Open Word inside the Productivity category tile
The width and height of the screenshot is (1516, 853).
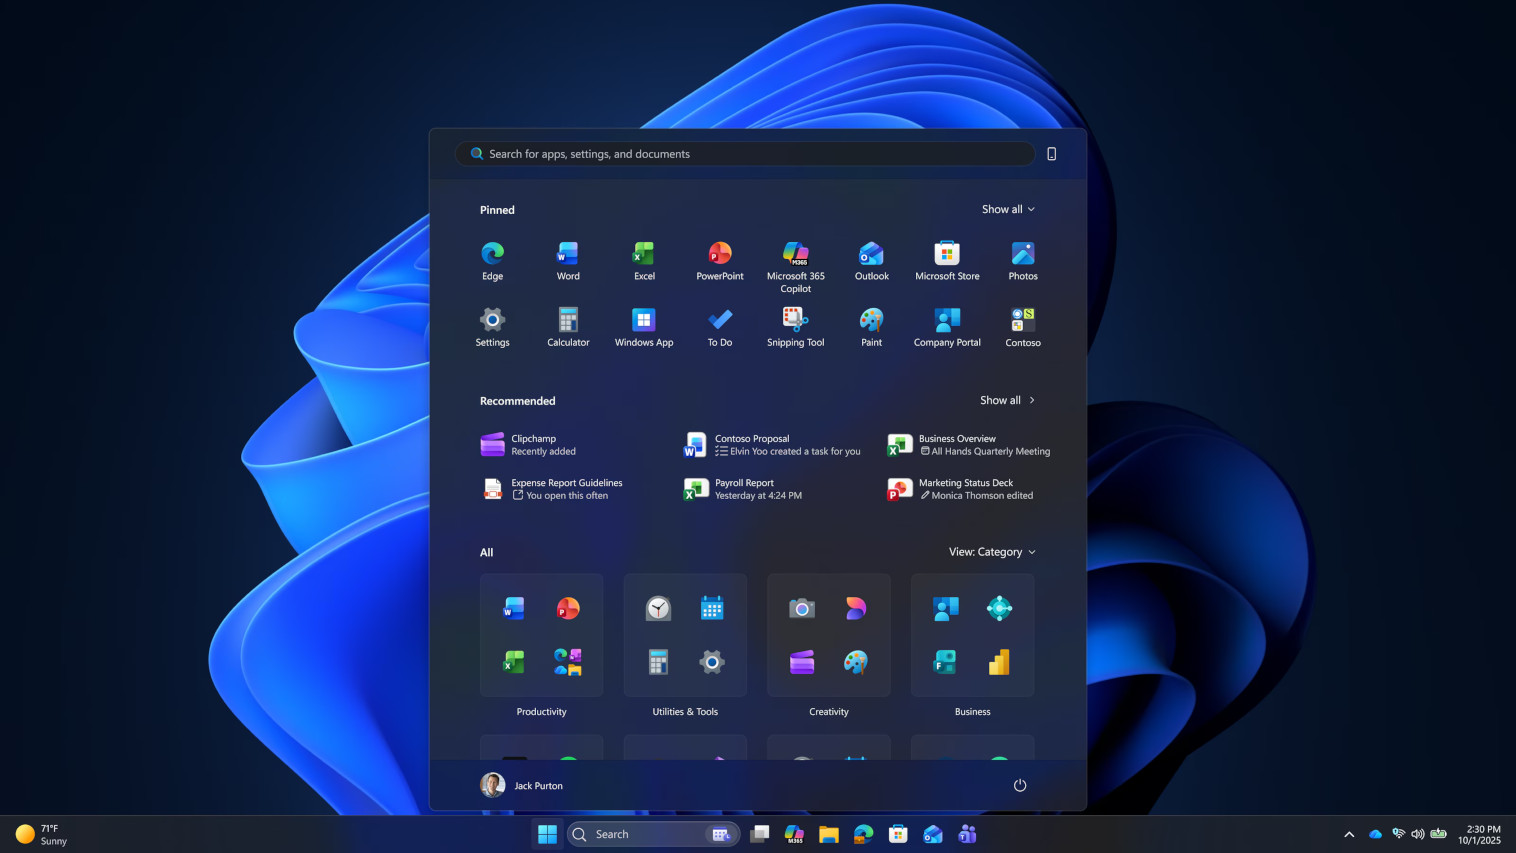click(x=514, y=608)
